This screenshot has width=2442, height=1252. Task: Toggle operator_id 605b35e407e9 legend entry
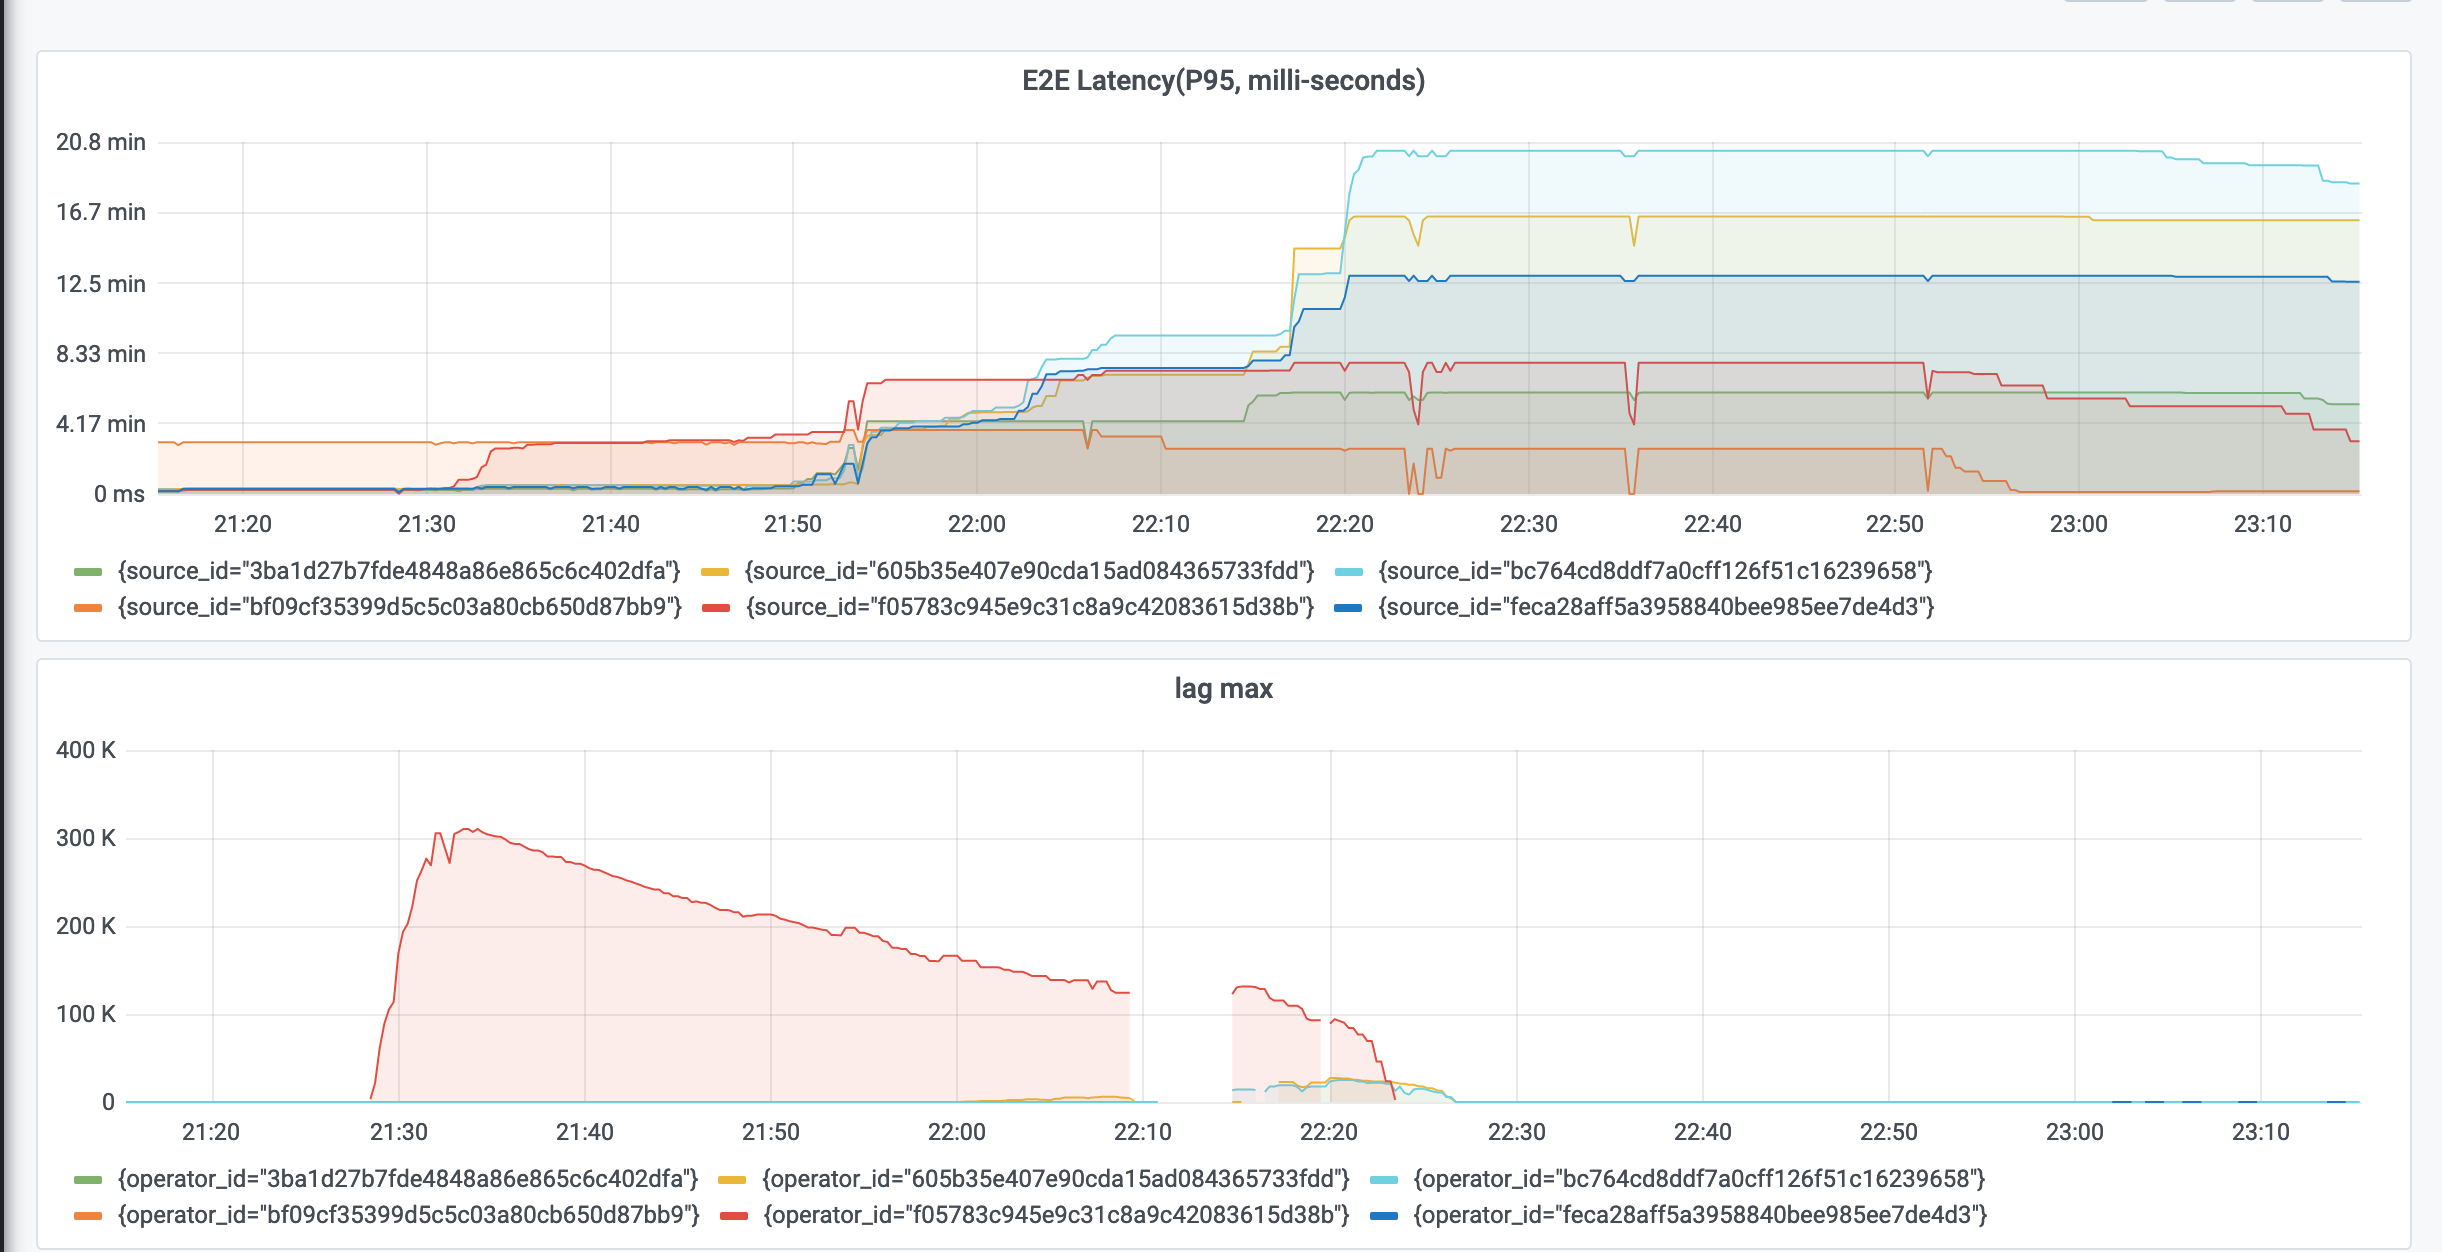click(x=1055, y=1179)
